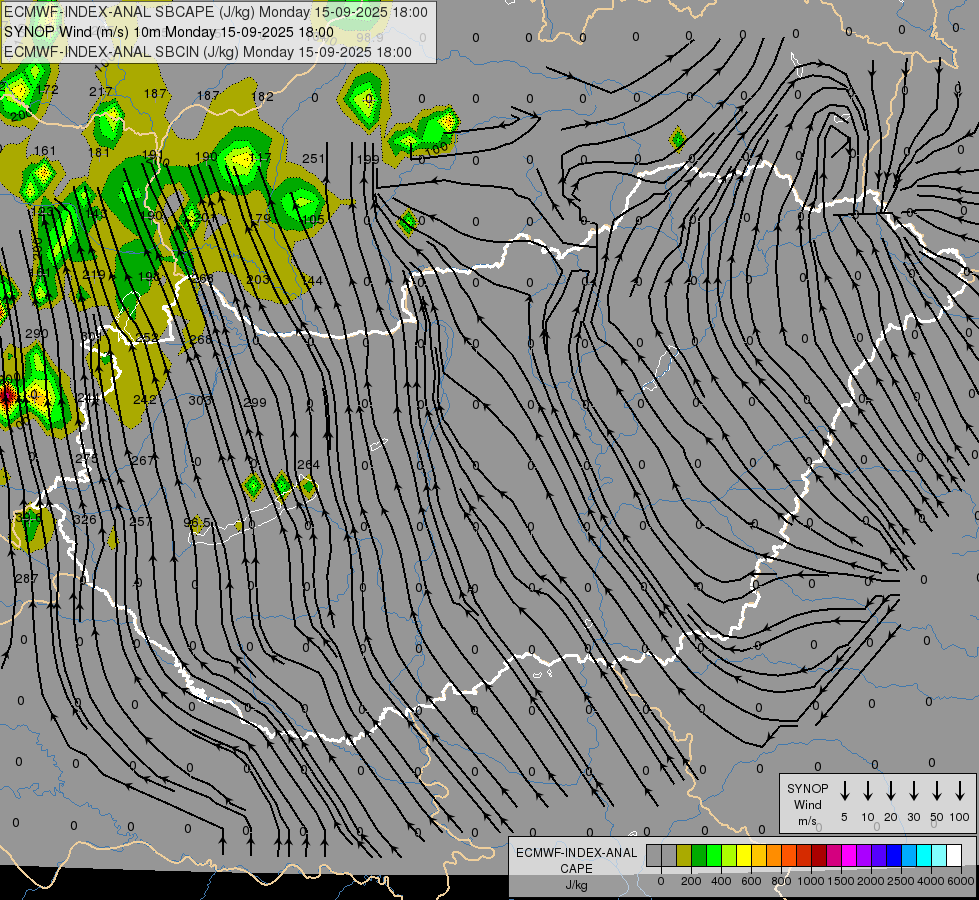Viewport: 979px width, 900px height.
Task: Select the pure yellow CAPE legend swatch
Action: [744, 856]
